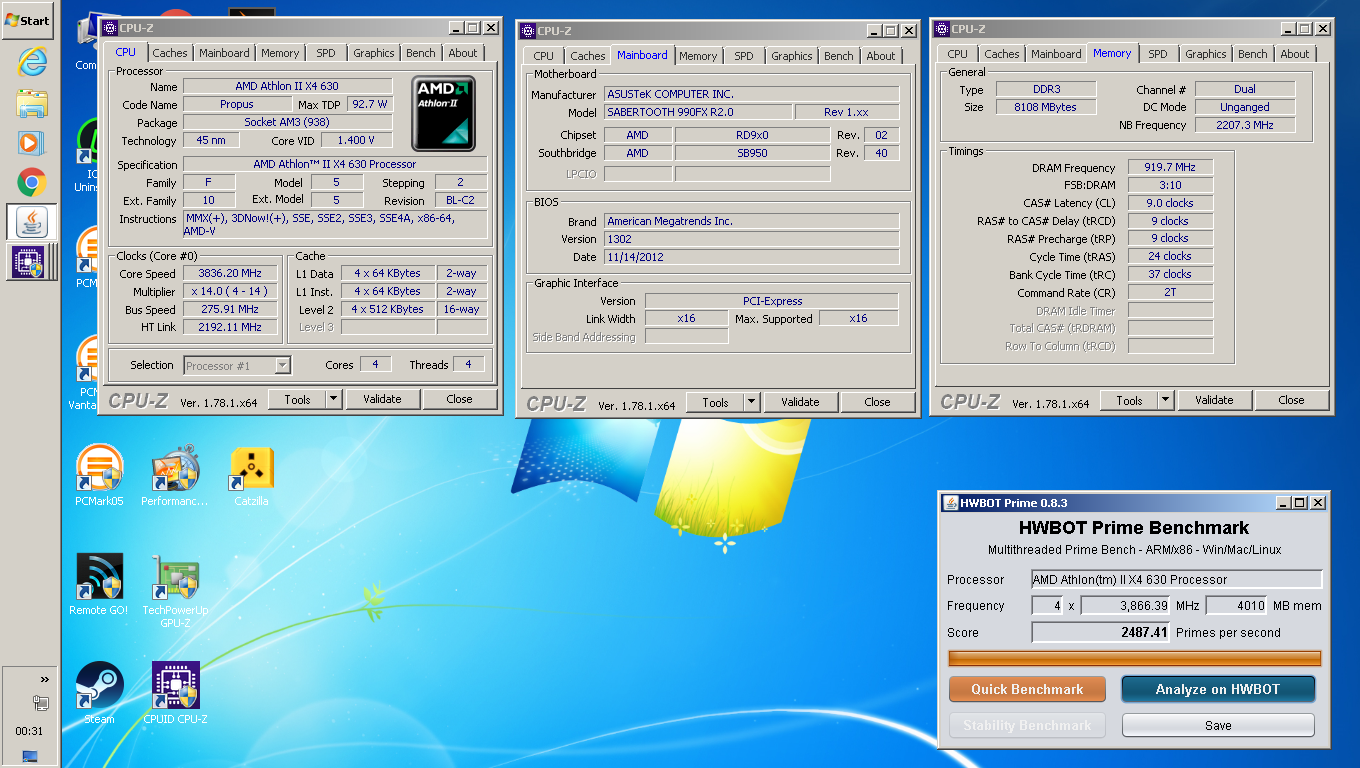Open Google Chrome from the taskbar
The image size is (1360, 768).
[31, 182]
